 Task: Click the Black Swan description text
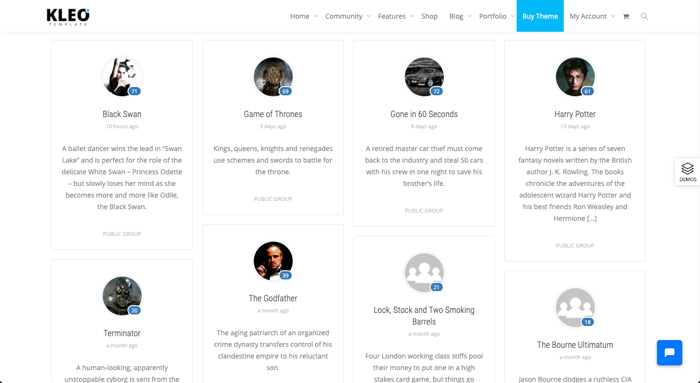point(122,178)
